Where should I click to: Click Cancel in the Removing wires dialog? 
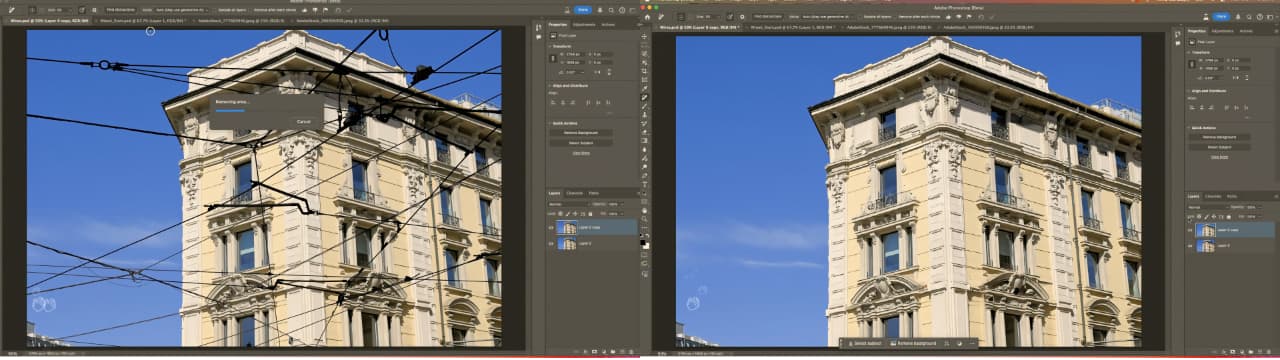point(304,121)
